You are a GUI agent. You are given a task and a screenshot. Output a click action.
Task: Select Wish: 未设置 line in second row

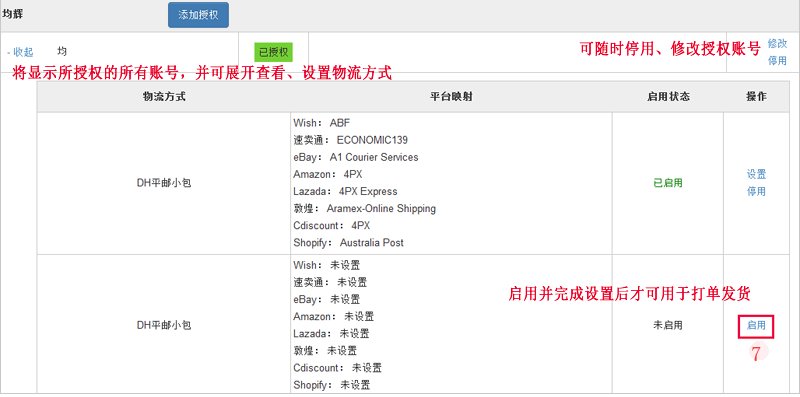coord(327,265)
